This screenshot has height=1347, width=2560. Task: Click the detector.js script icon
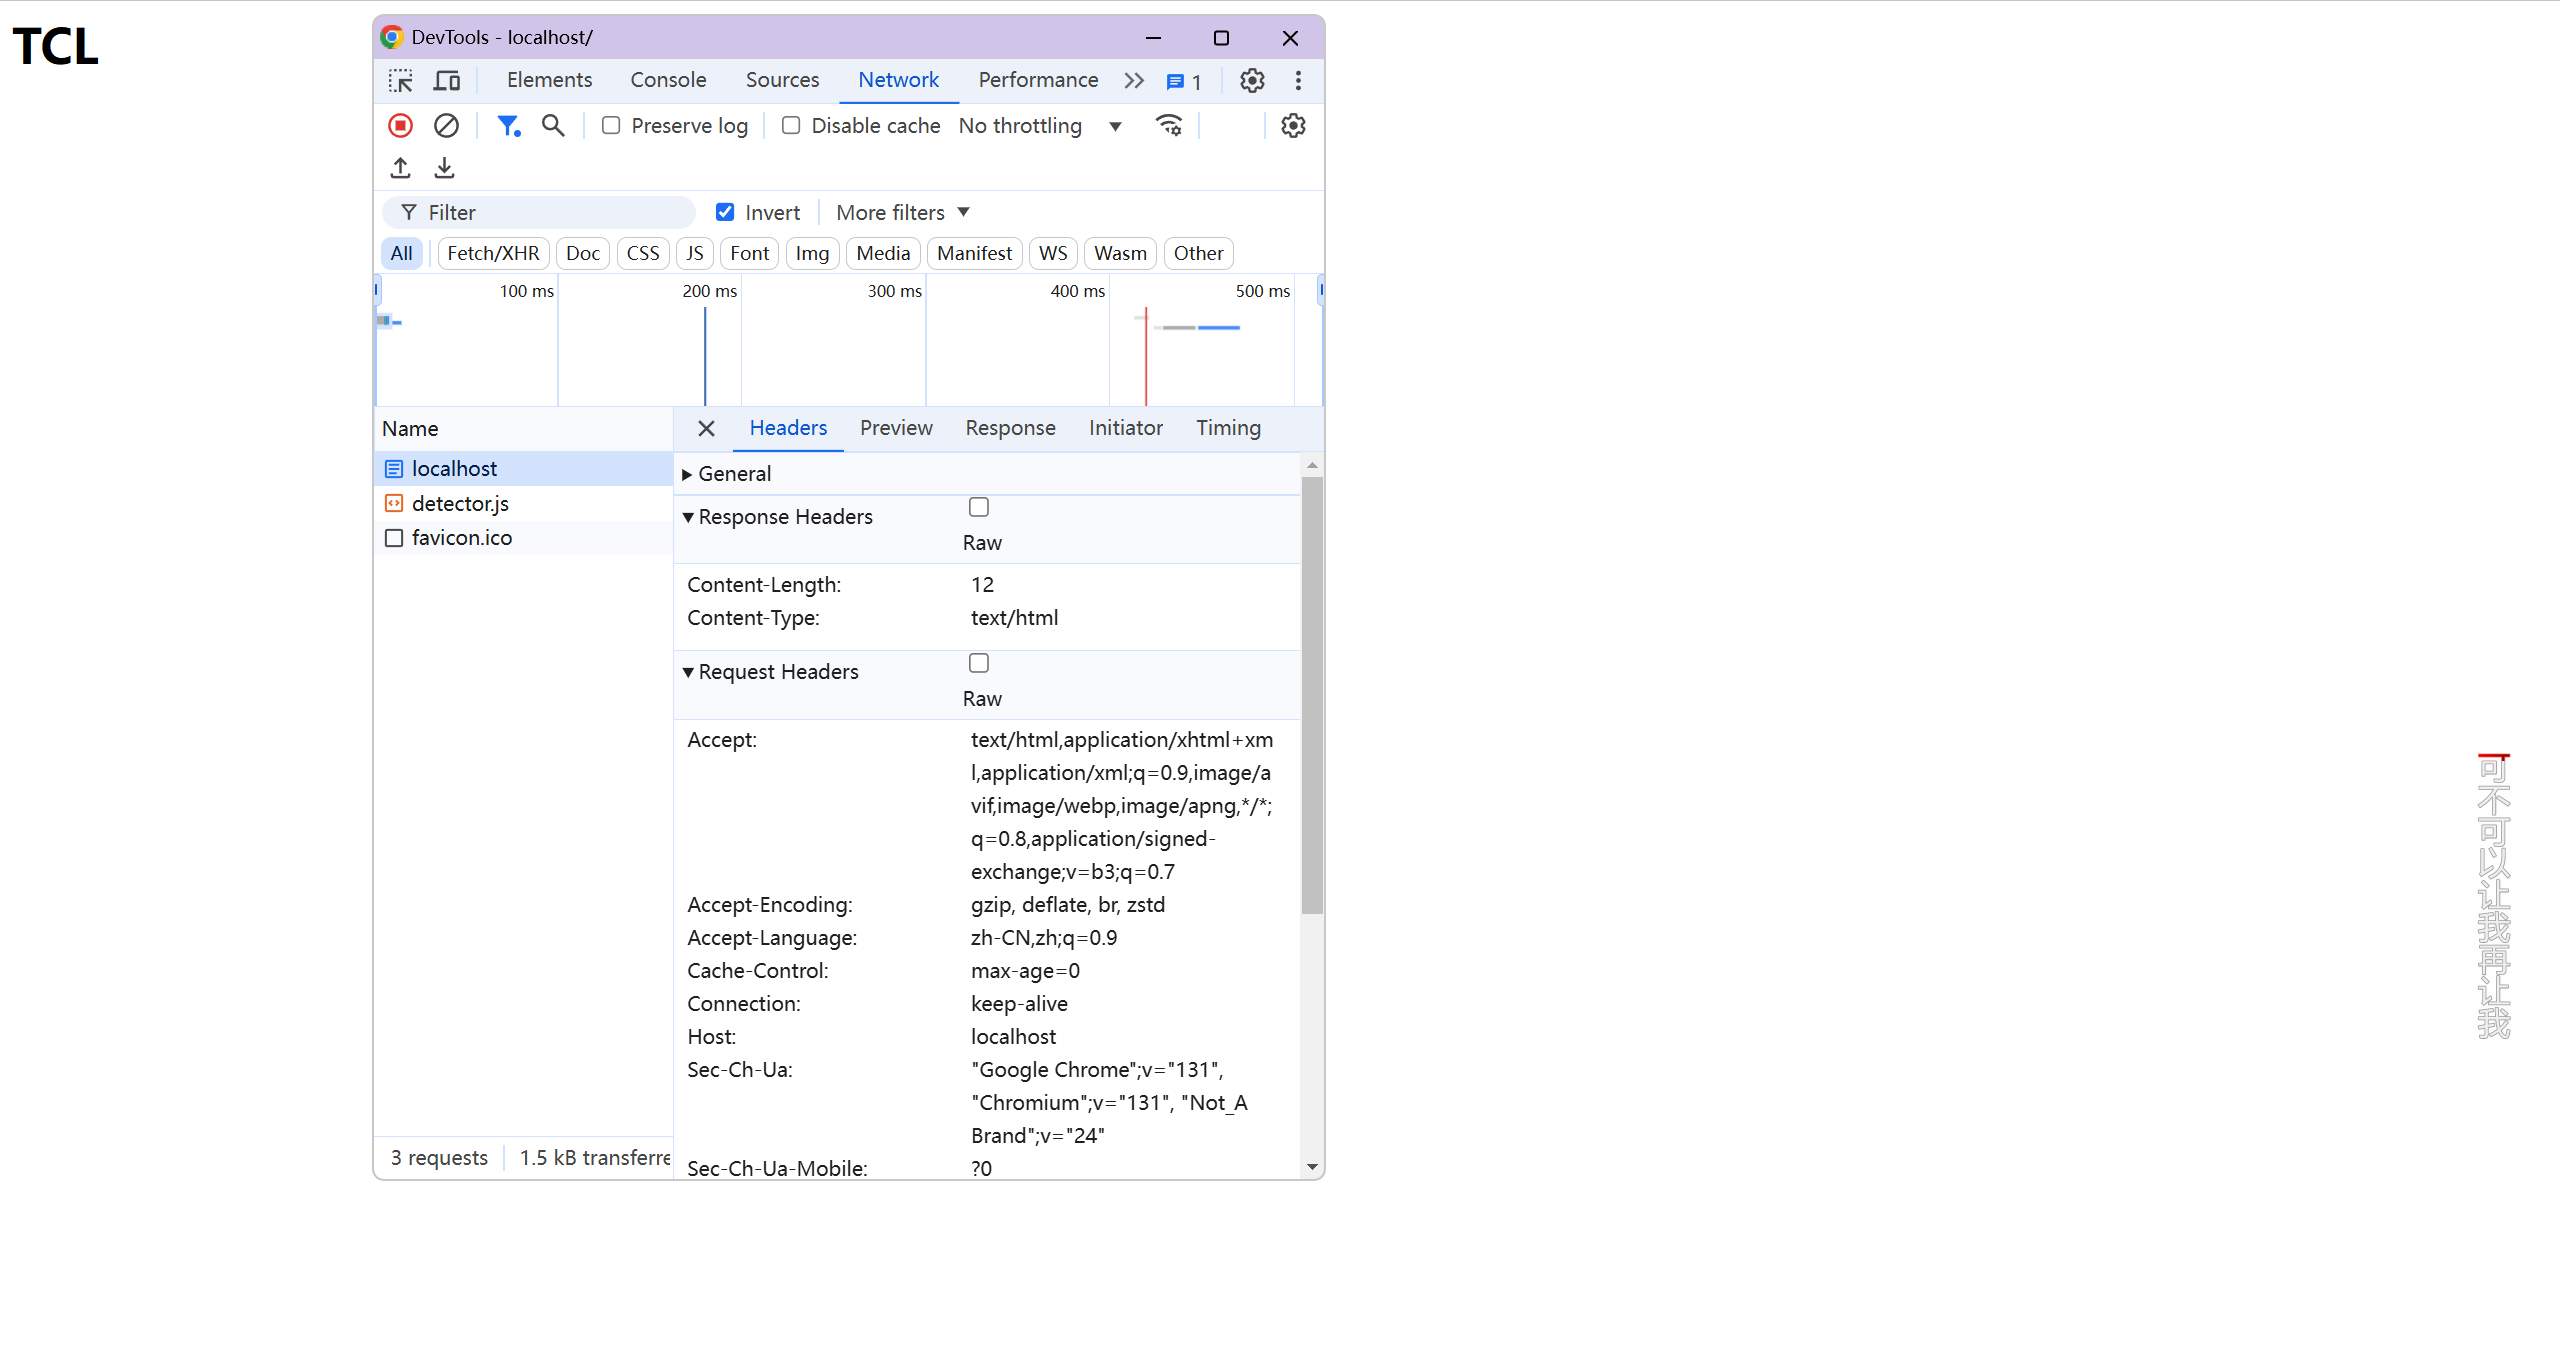(x=394, y=504)
